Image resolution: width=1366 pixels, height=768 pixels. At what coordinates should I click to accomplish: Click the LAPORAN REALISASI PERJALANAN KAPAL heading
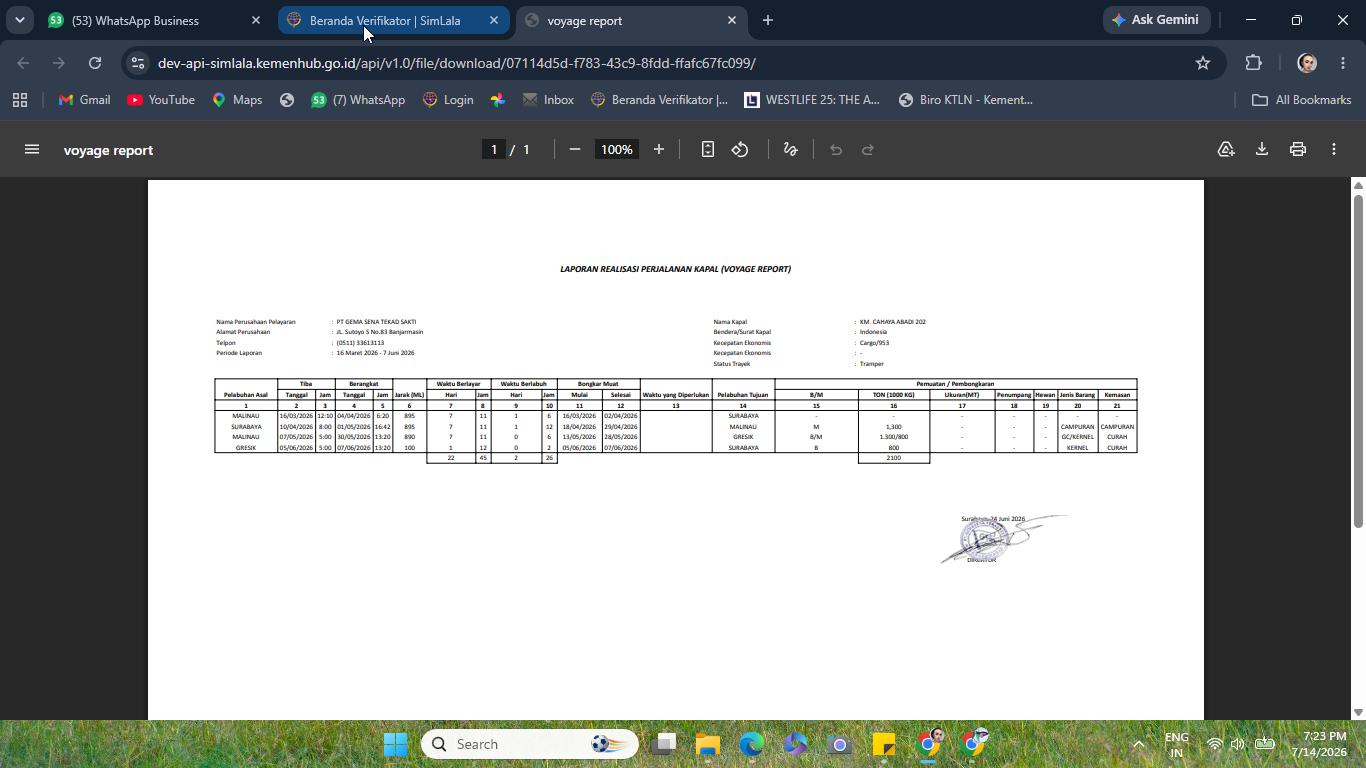(x=675, y=269)
